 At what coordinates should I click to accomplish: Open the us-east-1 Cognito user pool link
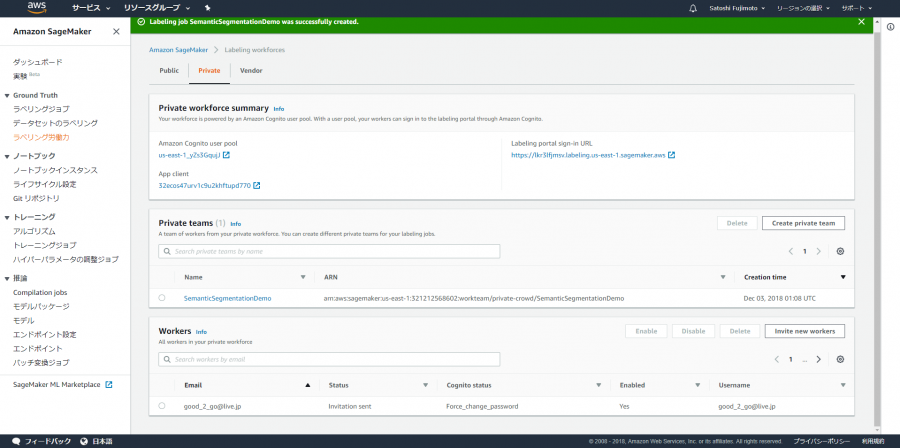point(189,155)
